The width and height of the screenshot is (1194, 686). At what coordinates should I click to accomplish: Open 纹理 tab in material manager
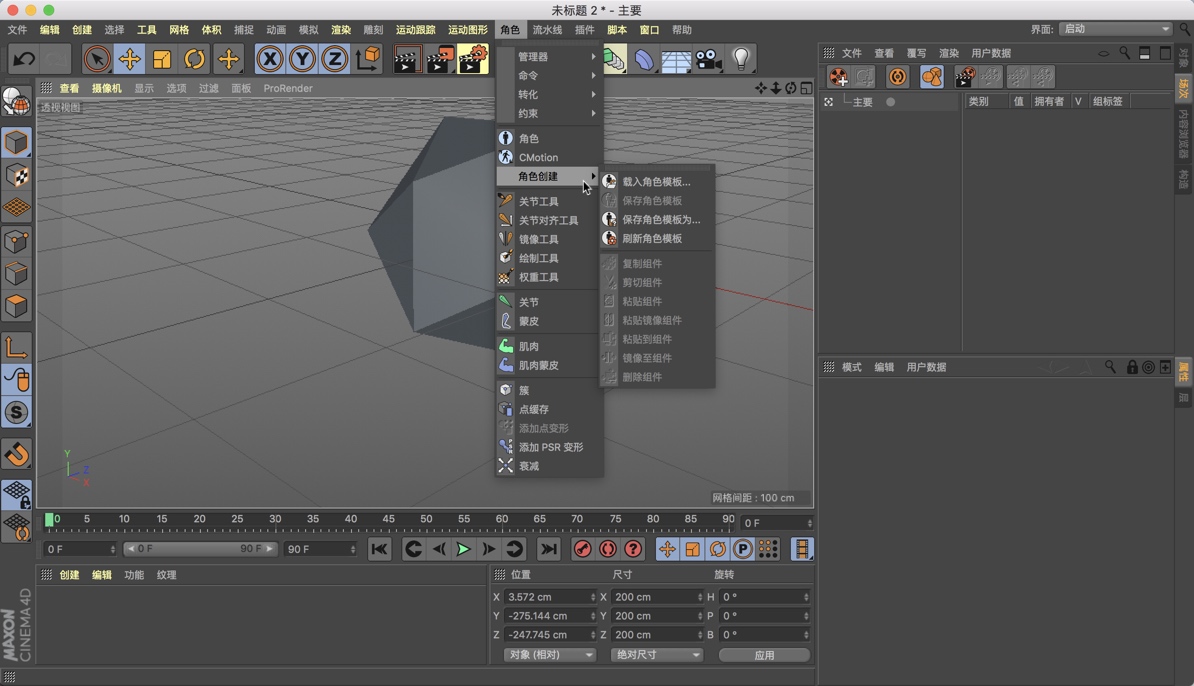pyautogui.click(x=167, y=575)
